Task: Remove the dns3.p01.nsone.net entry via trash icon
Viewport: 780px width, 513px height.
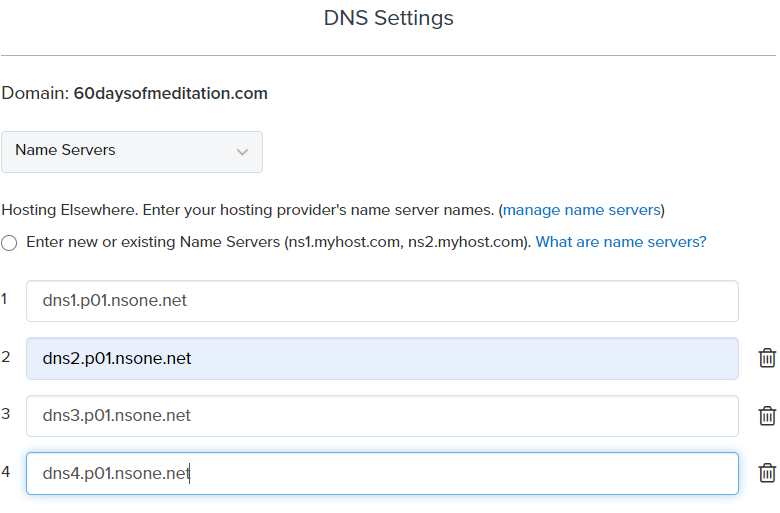Action: pos(767,415)
